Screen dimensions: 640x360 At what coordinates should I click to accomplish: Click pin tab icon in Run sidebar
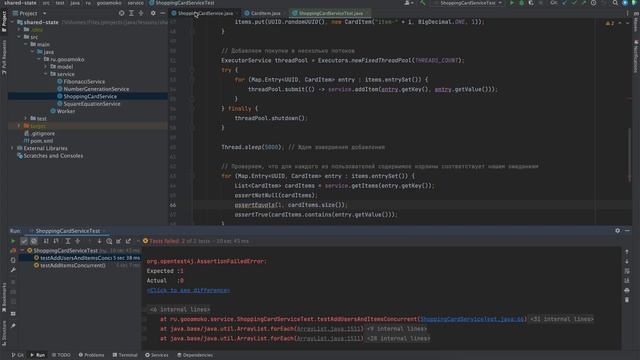(13, 326)
